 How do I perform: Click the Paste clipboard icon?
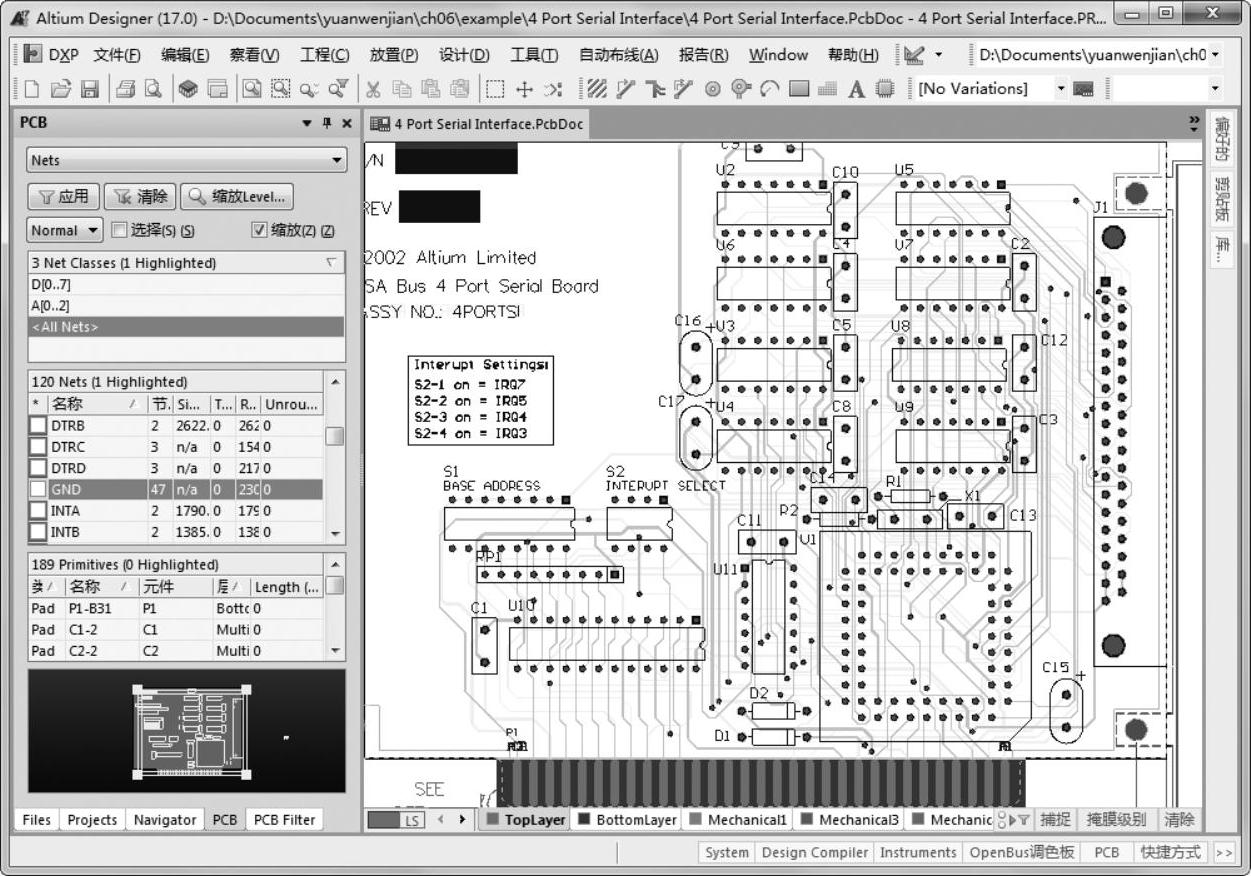[431, 89]
